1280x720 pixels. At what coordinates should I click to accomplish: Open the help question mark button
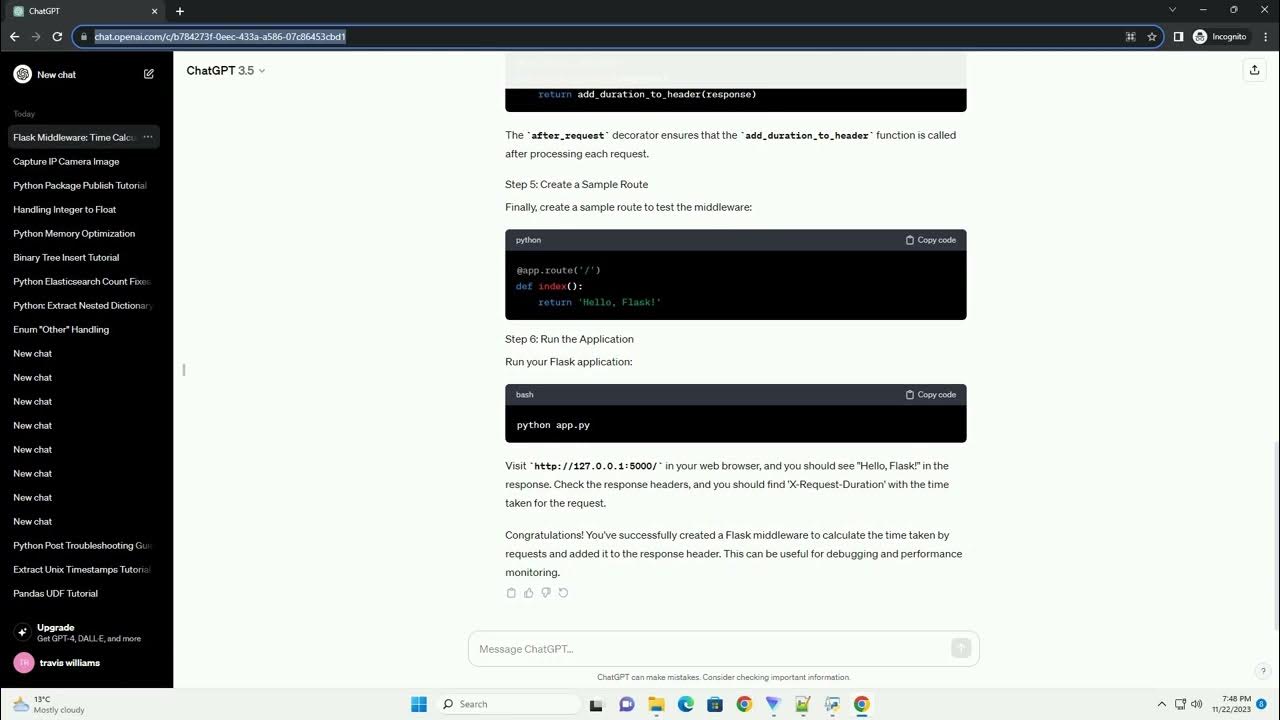[x=1263, y=671]
